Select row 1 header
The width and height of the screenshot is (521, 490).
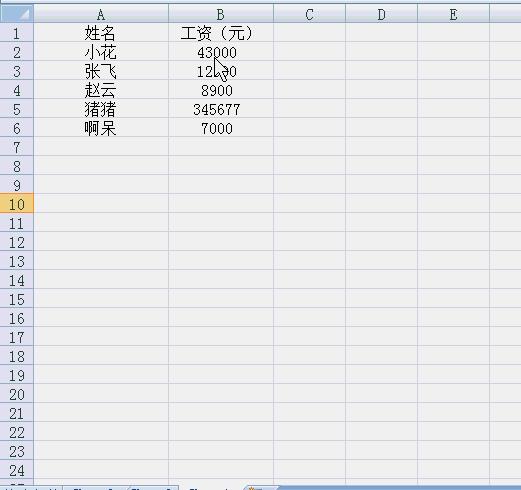[17, 32]
